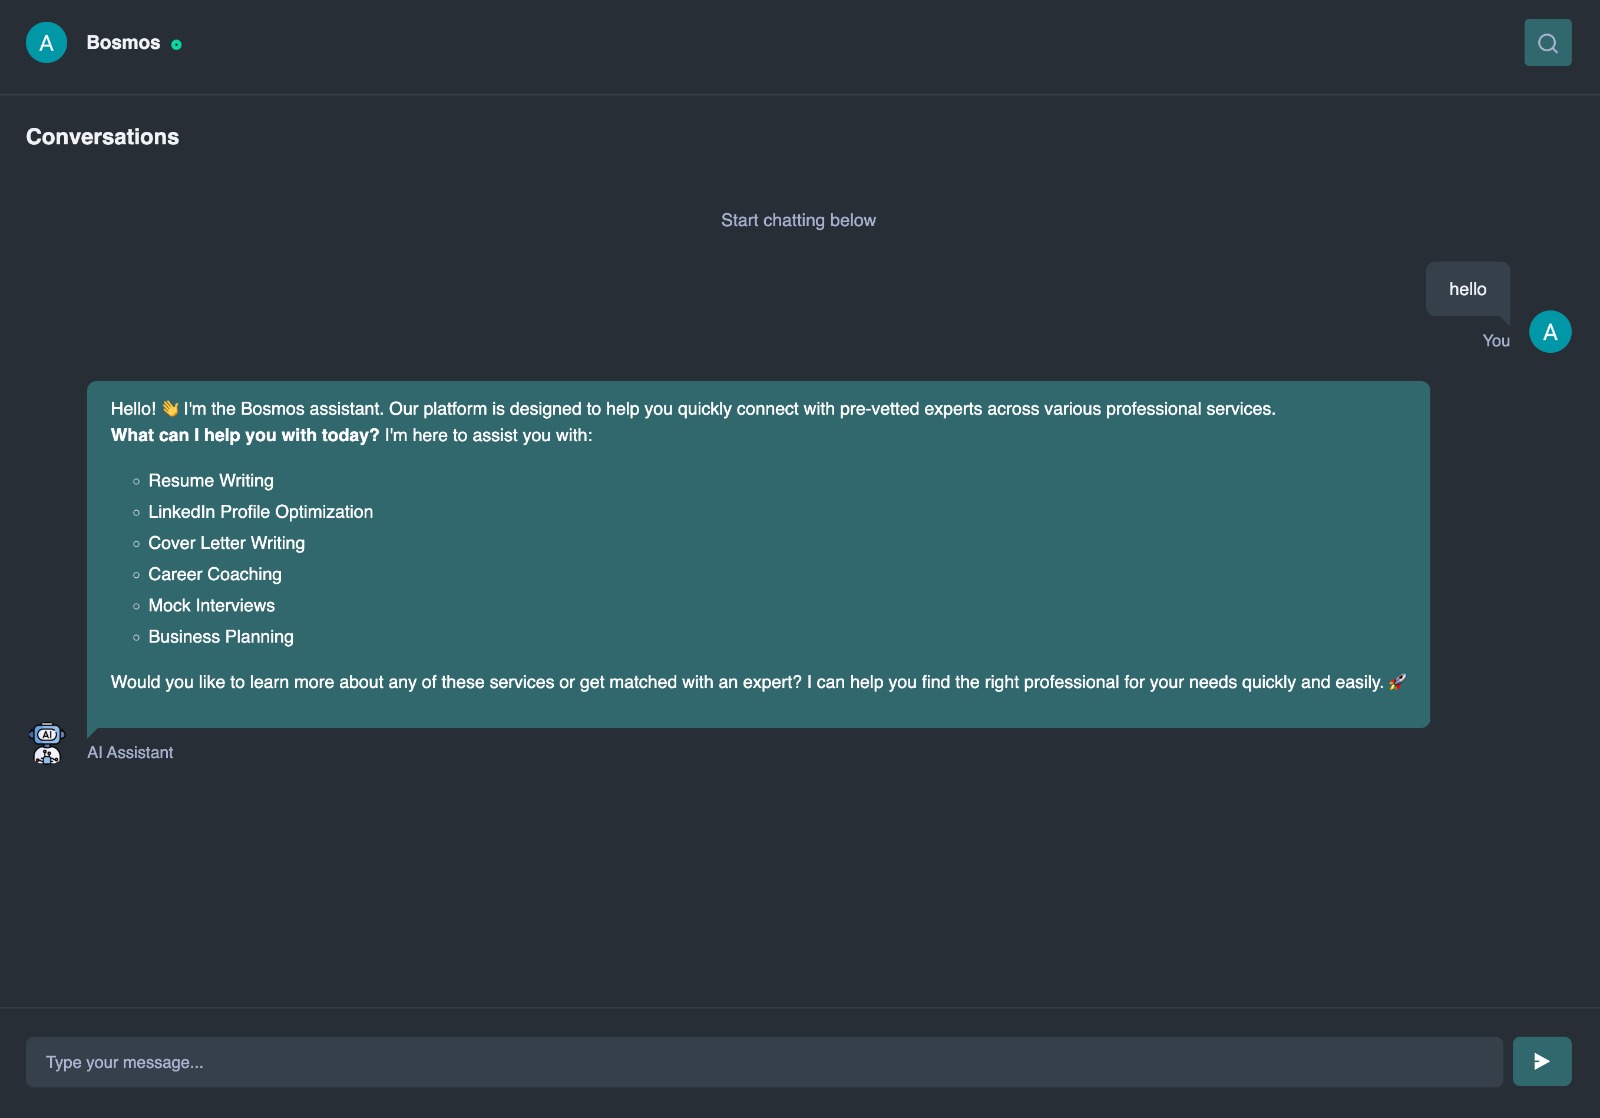The image size is (1600, 1118).
Task: Send message with arrow button
Action: pyautogui.click(x=1541, y=1061)
